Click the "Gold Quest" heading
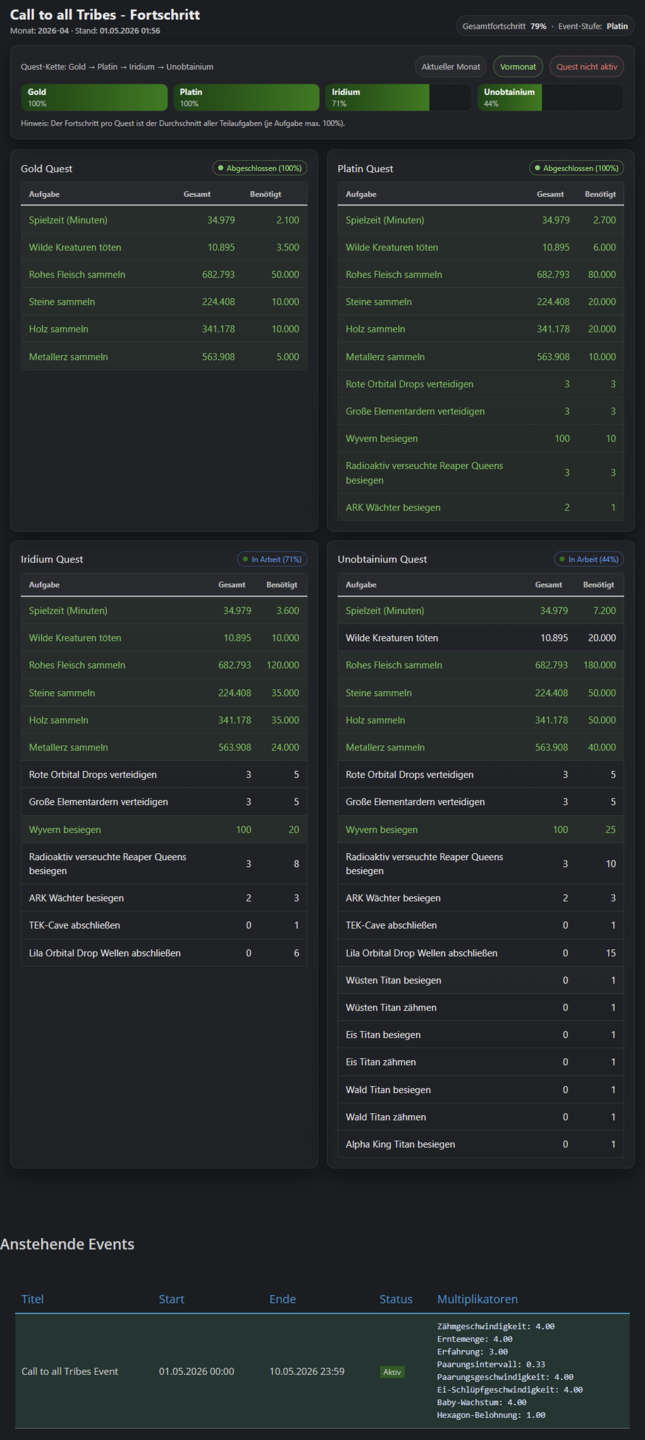The image size is (645, 1440). point(47,169)
